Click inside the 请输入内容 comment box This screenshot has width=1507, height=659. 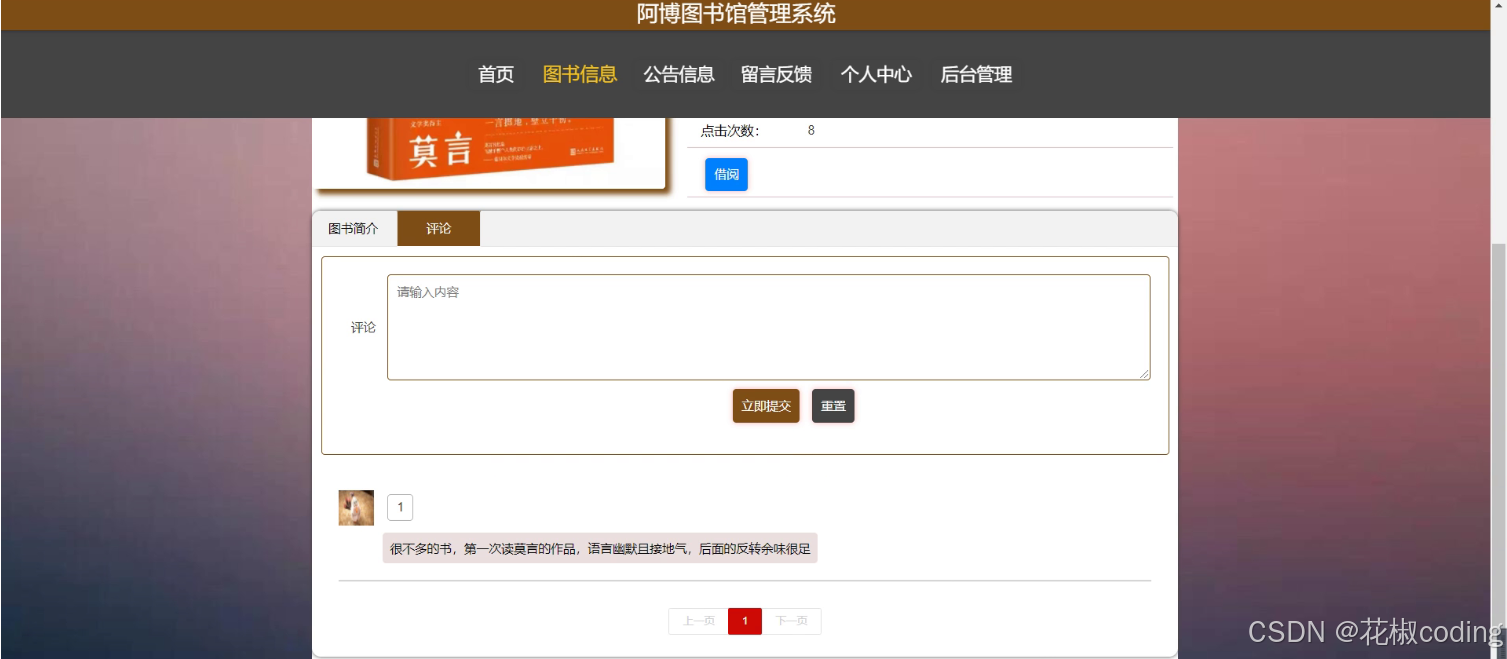coord(767,325)
